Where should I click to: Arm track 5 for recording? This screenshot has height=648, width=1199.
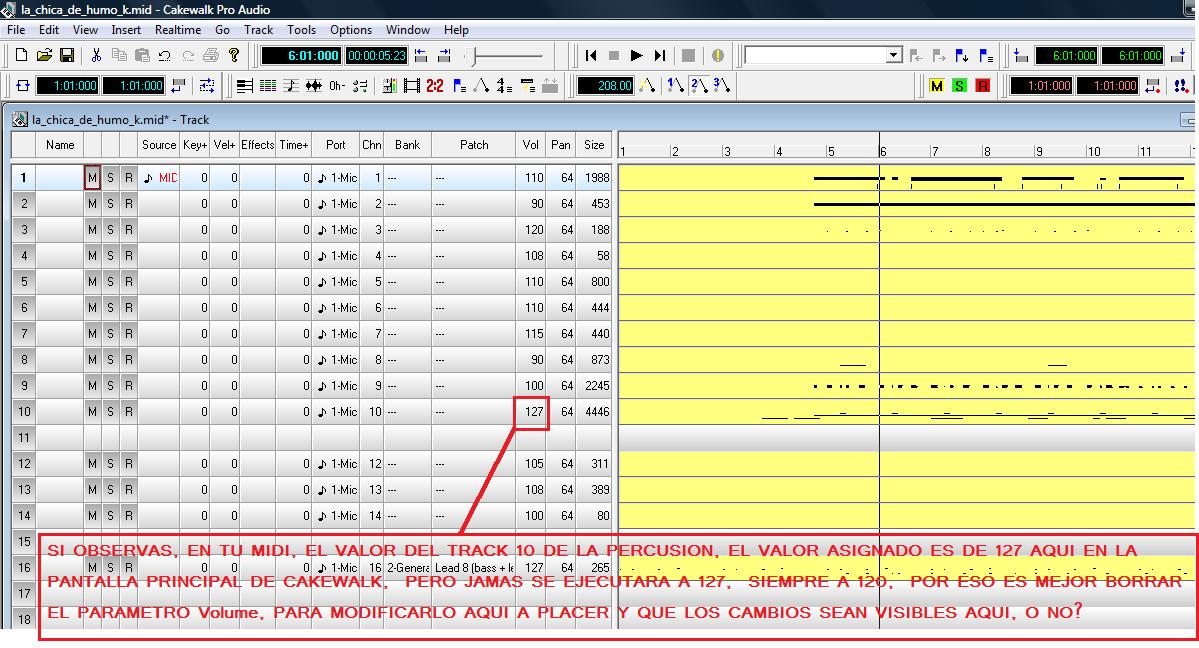[128, 282]
